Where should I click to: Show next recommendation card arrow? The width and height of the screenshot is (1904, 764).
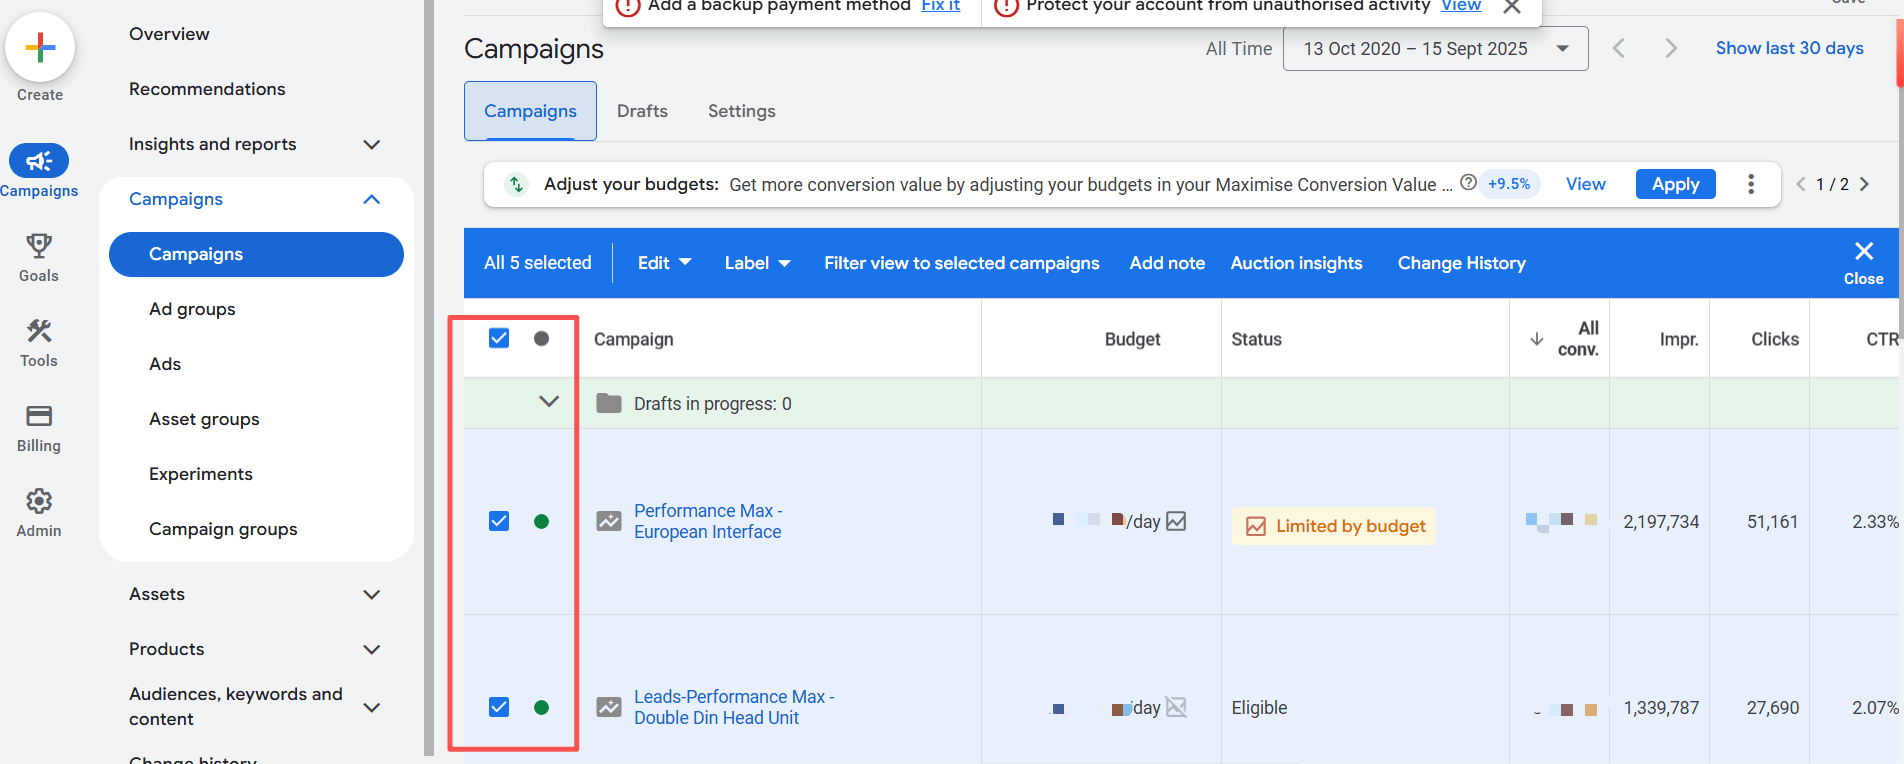click(x=1864, y=184)
